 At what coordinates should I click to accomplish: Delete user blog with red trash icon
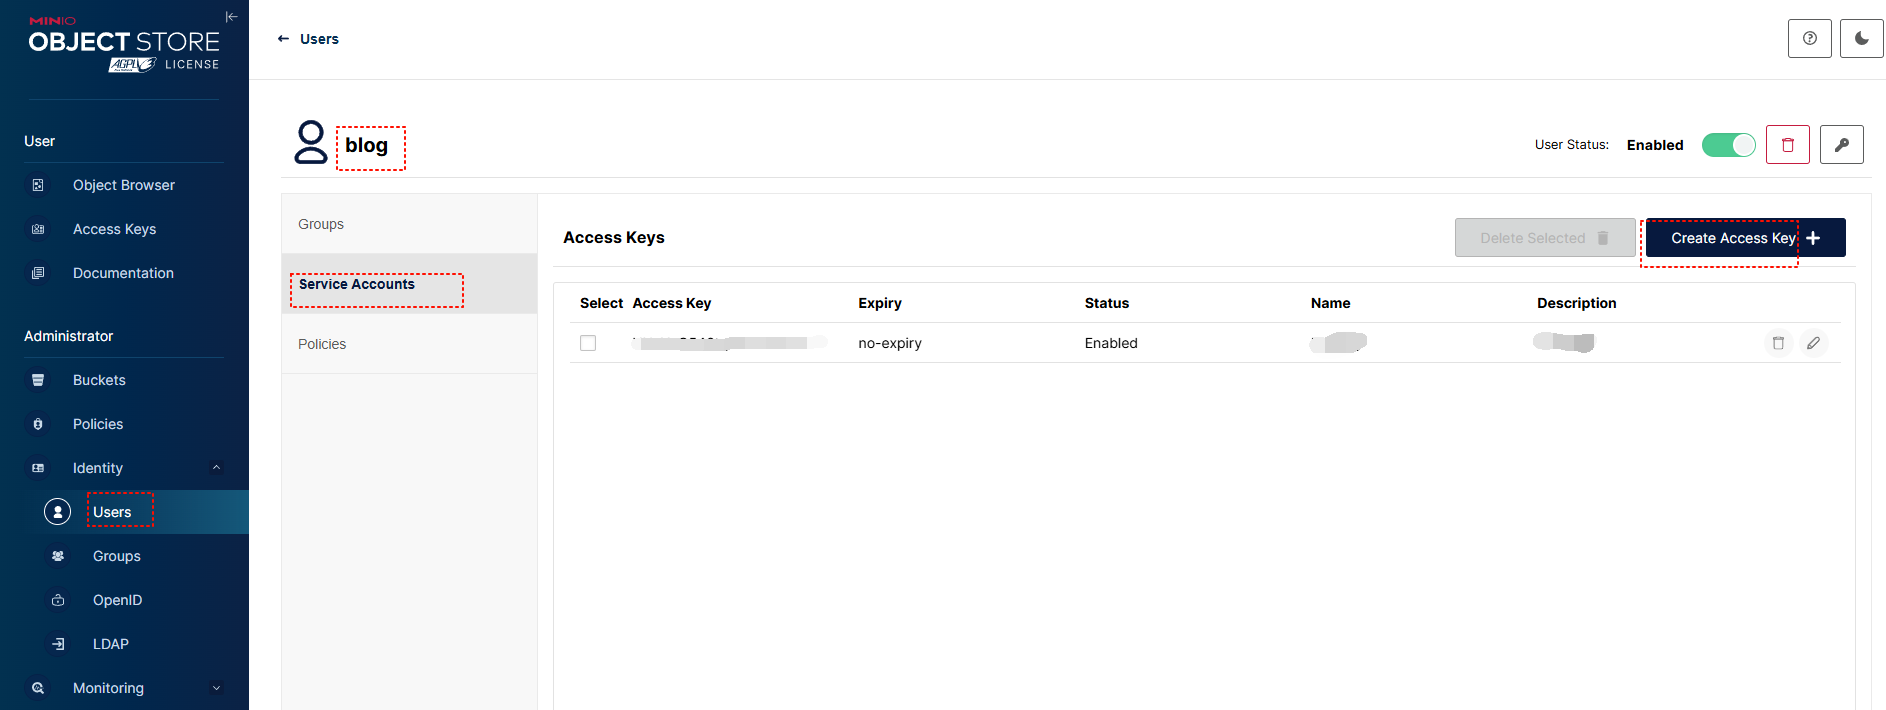click(1787, 145)
